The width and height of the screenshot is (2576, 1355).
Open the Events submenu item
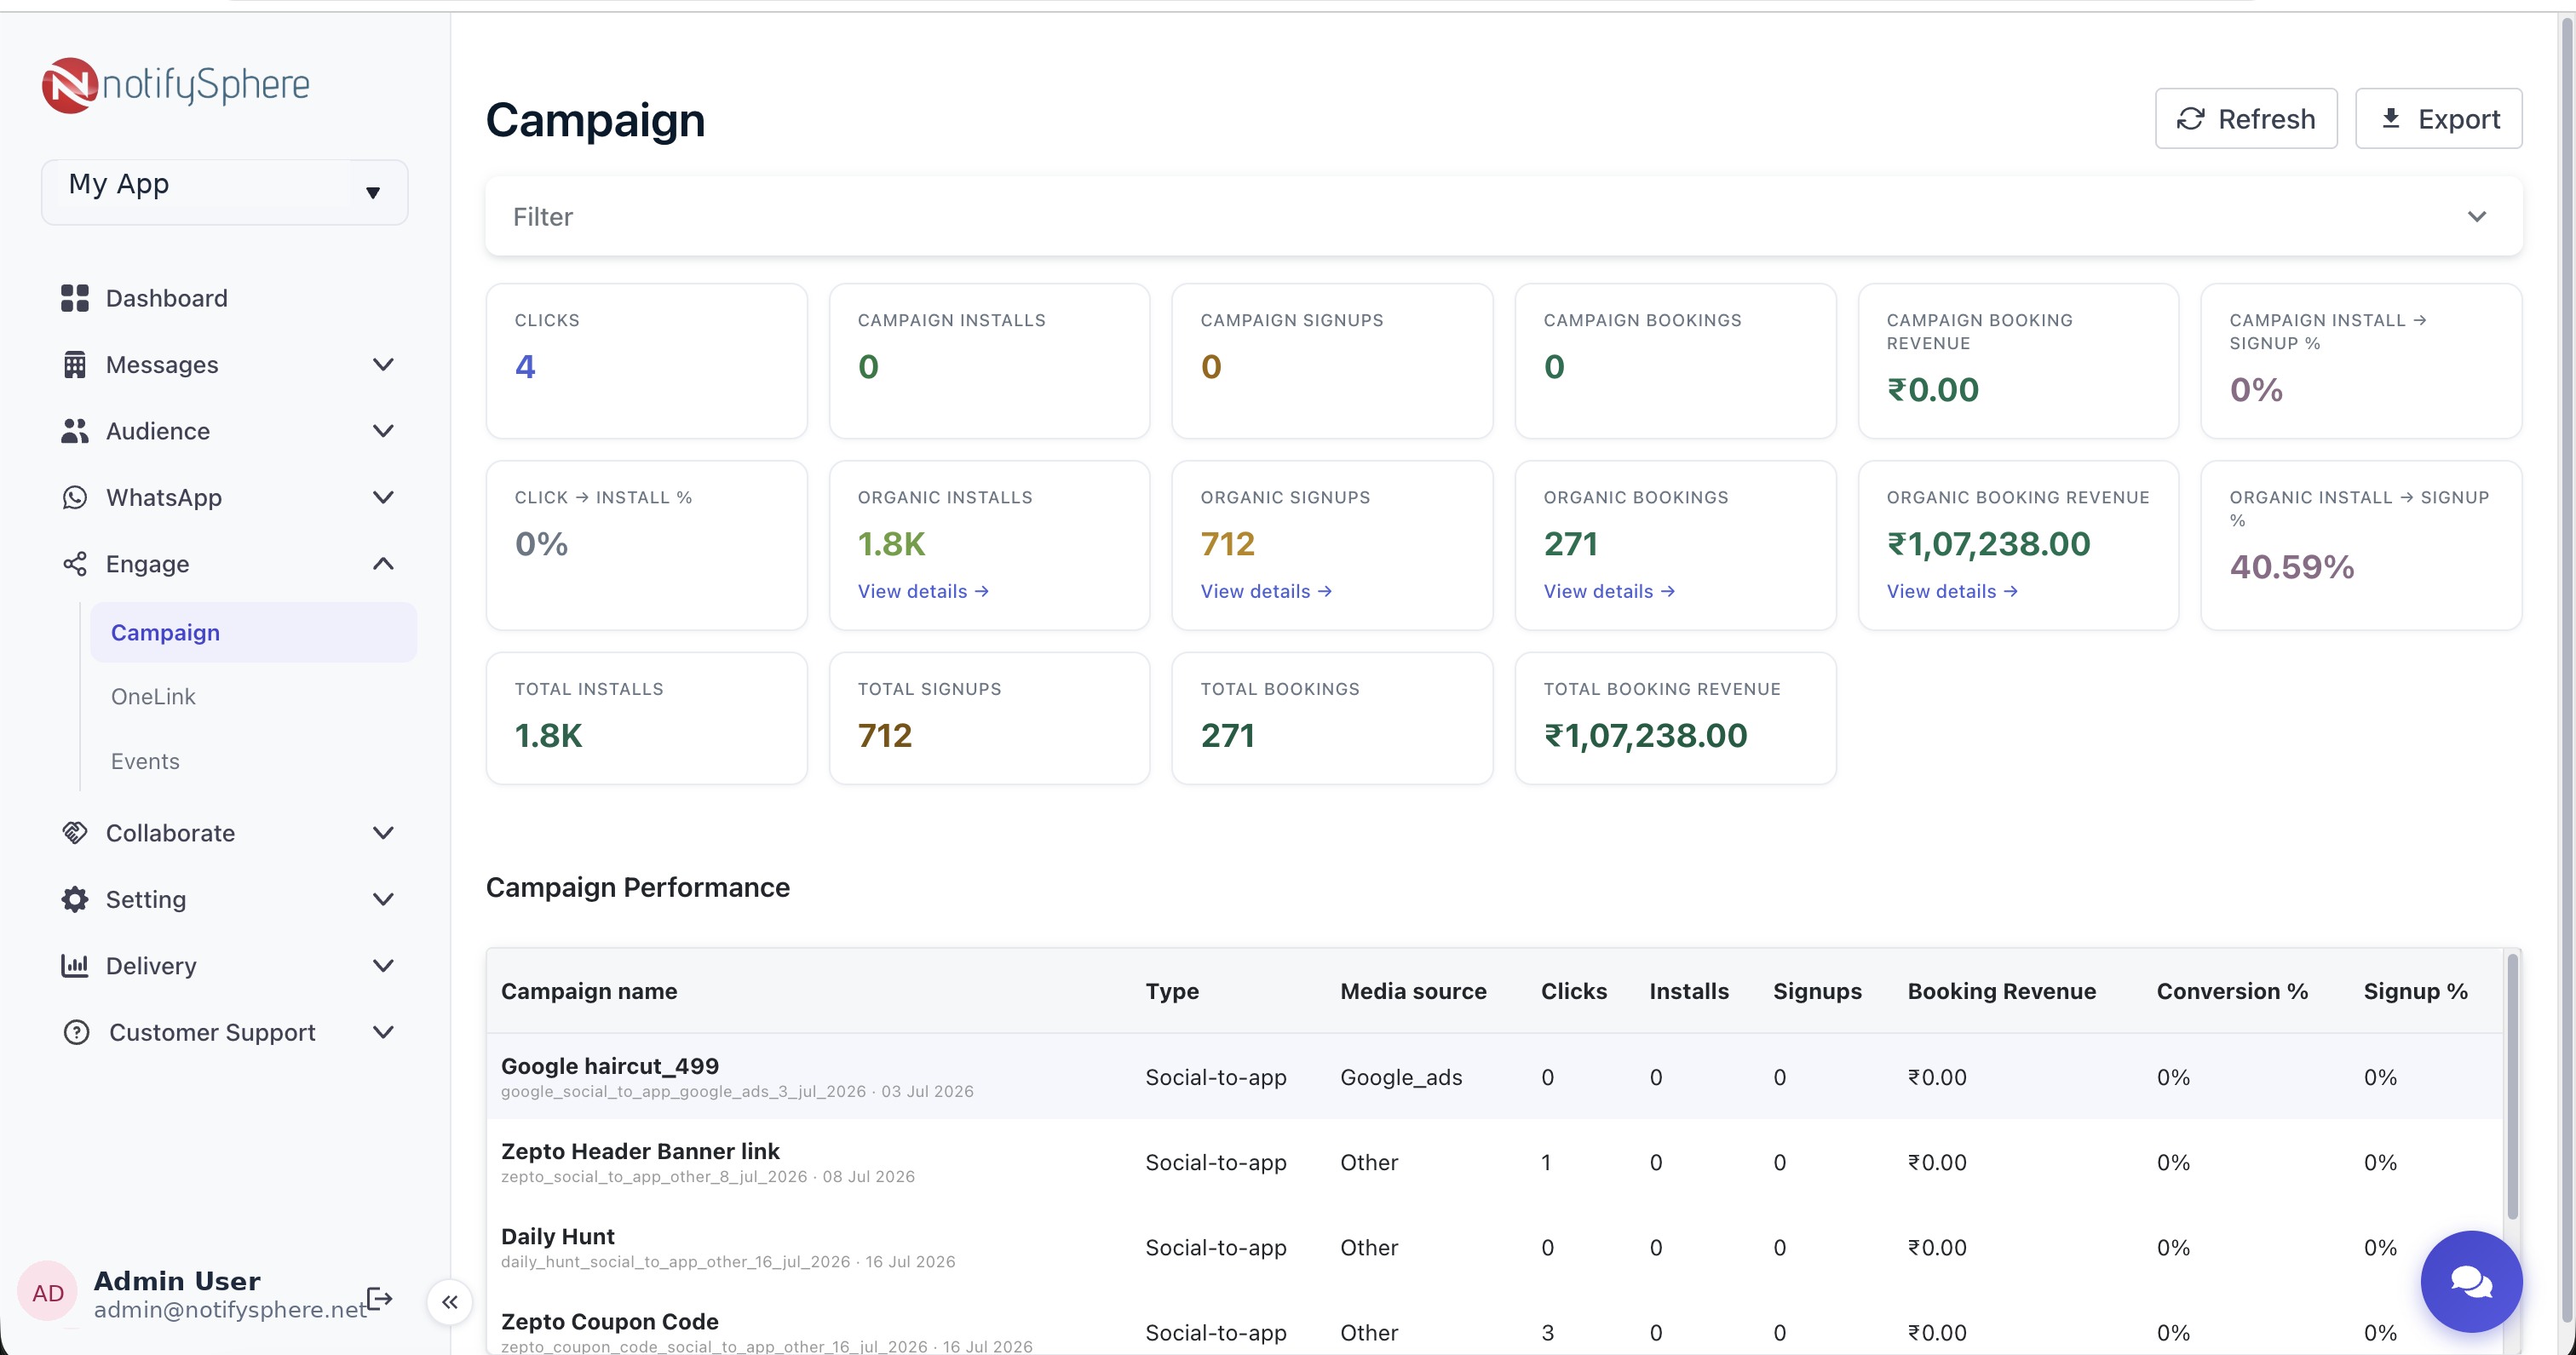[x=145, y=762]
